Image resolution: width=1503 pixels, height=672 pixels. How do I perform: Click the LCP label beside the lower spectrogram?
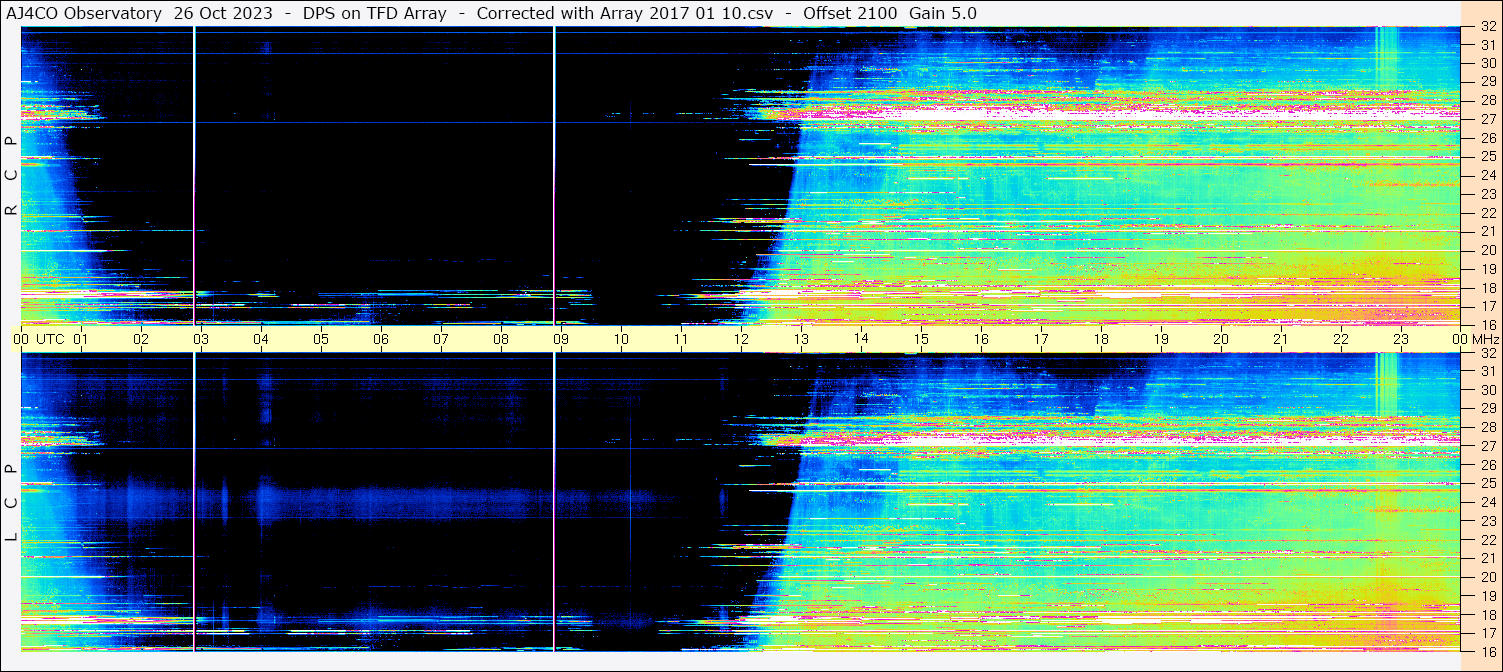[11, 503]
